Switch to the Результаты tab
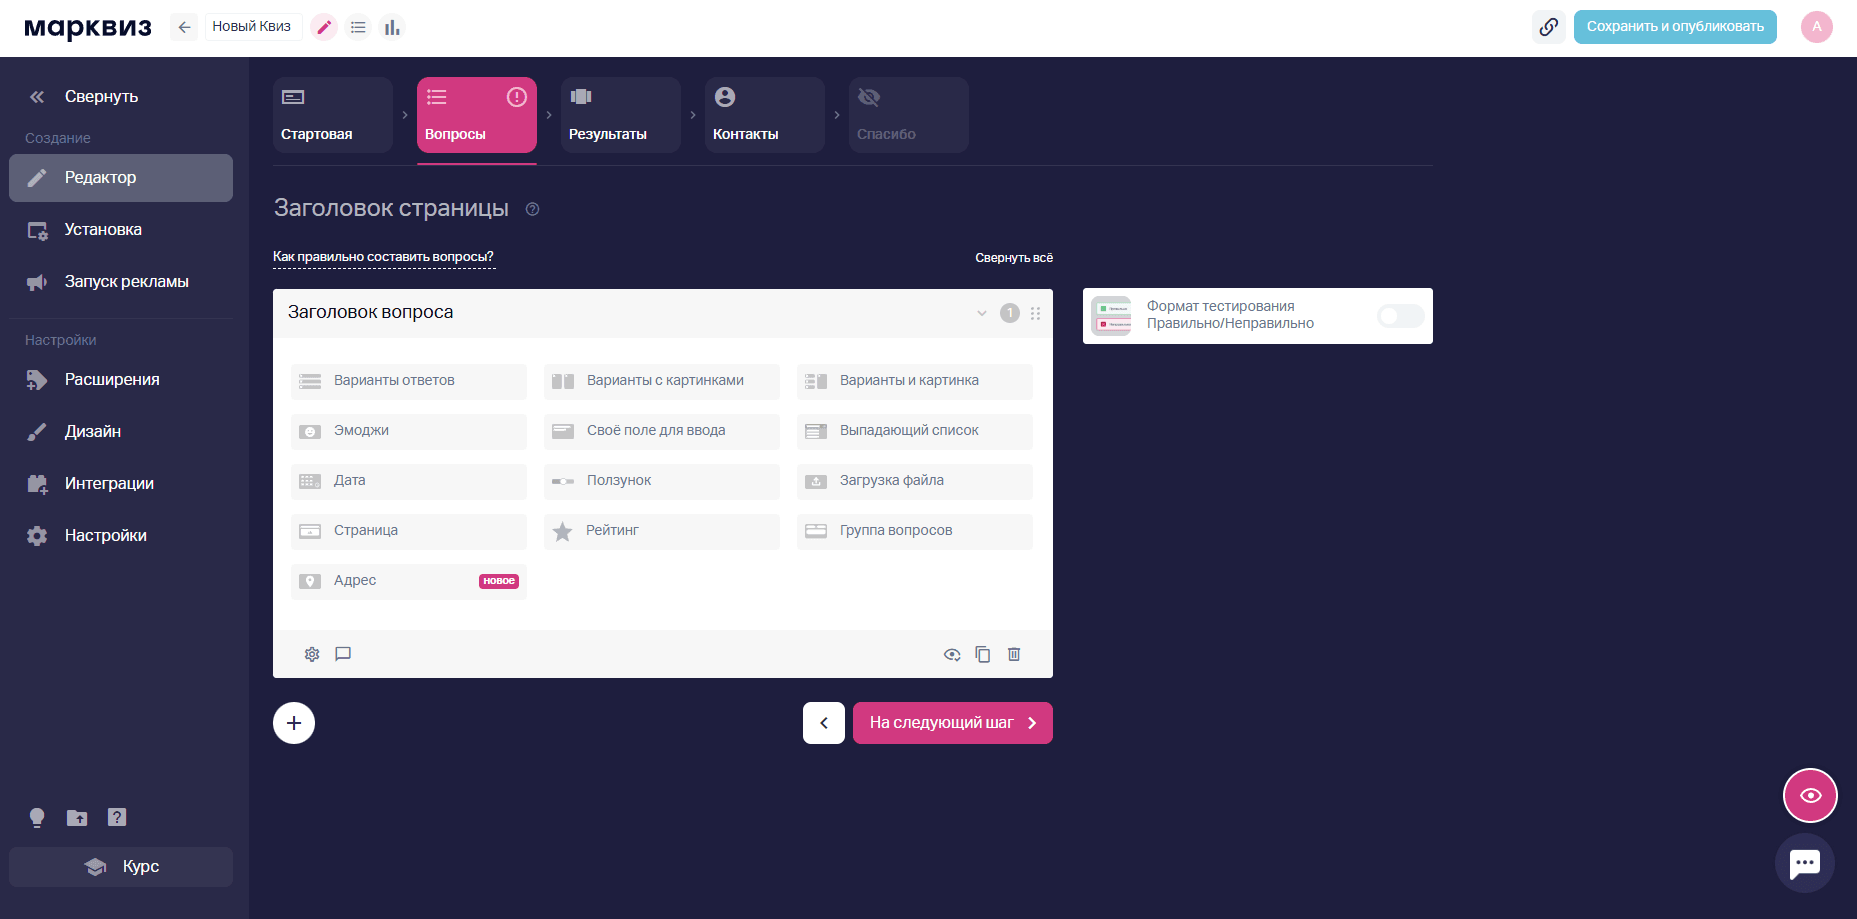 [x=620, y=115]
